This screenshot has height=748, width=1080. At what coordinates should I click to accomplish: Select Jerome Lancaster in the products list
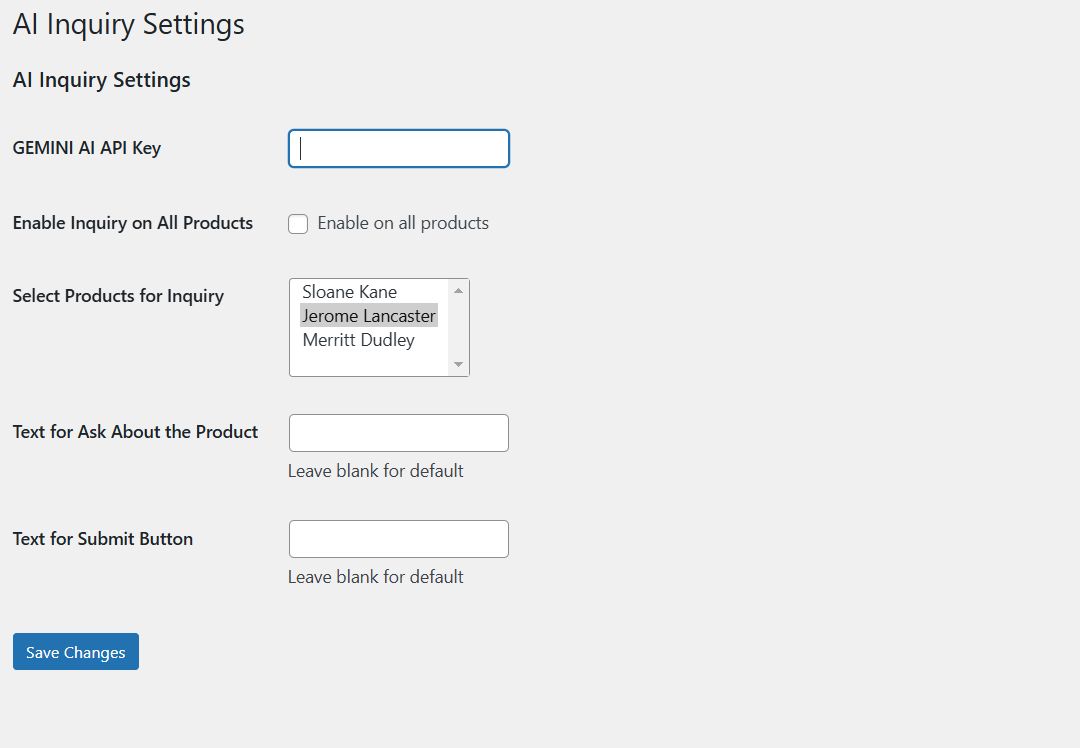[x=369, y=316]
